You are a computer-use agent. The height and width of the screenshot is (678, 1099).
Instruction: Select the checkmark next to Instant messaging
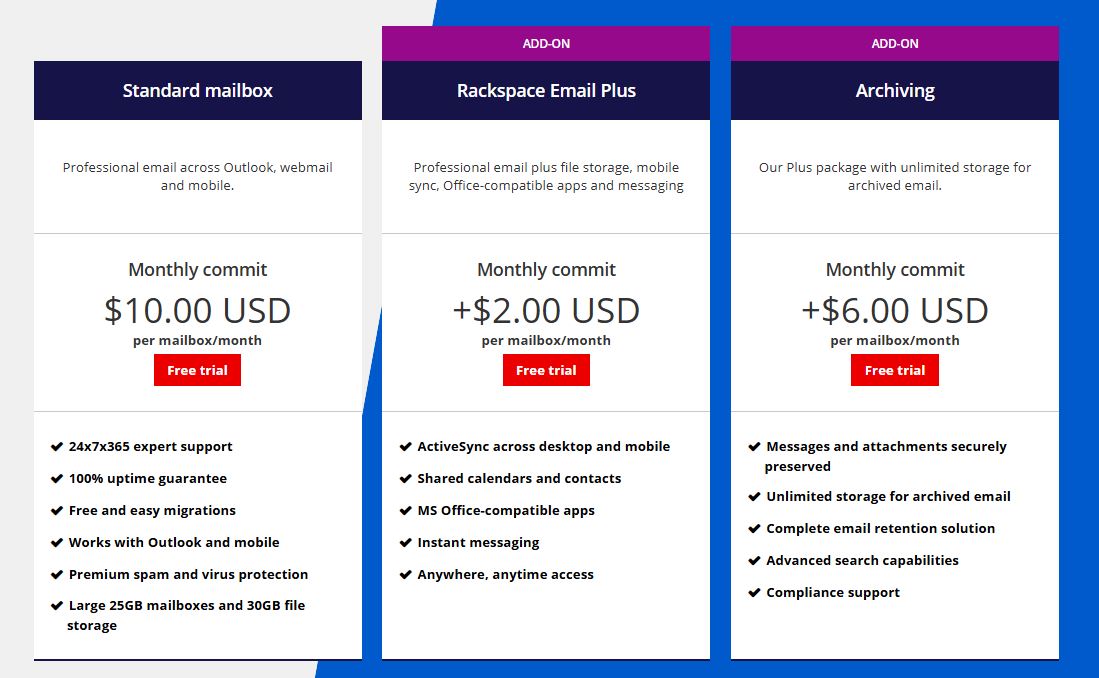(x=406, y=542)
